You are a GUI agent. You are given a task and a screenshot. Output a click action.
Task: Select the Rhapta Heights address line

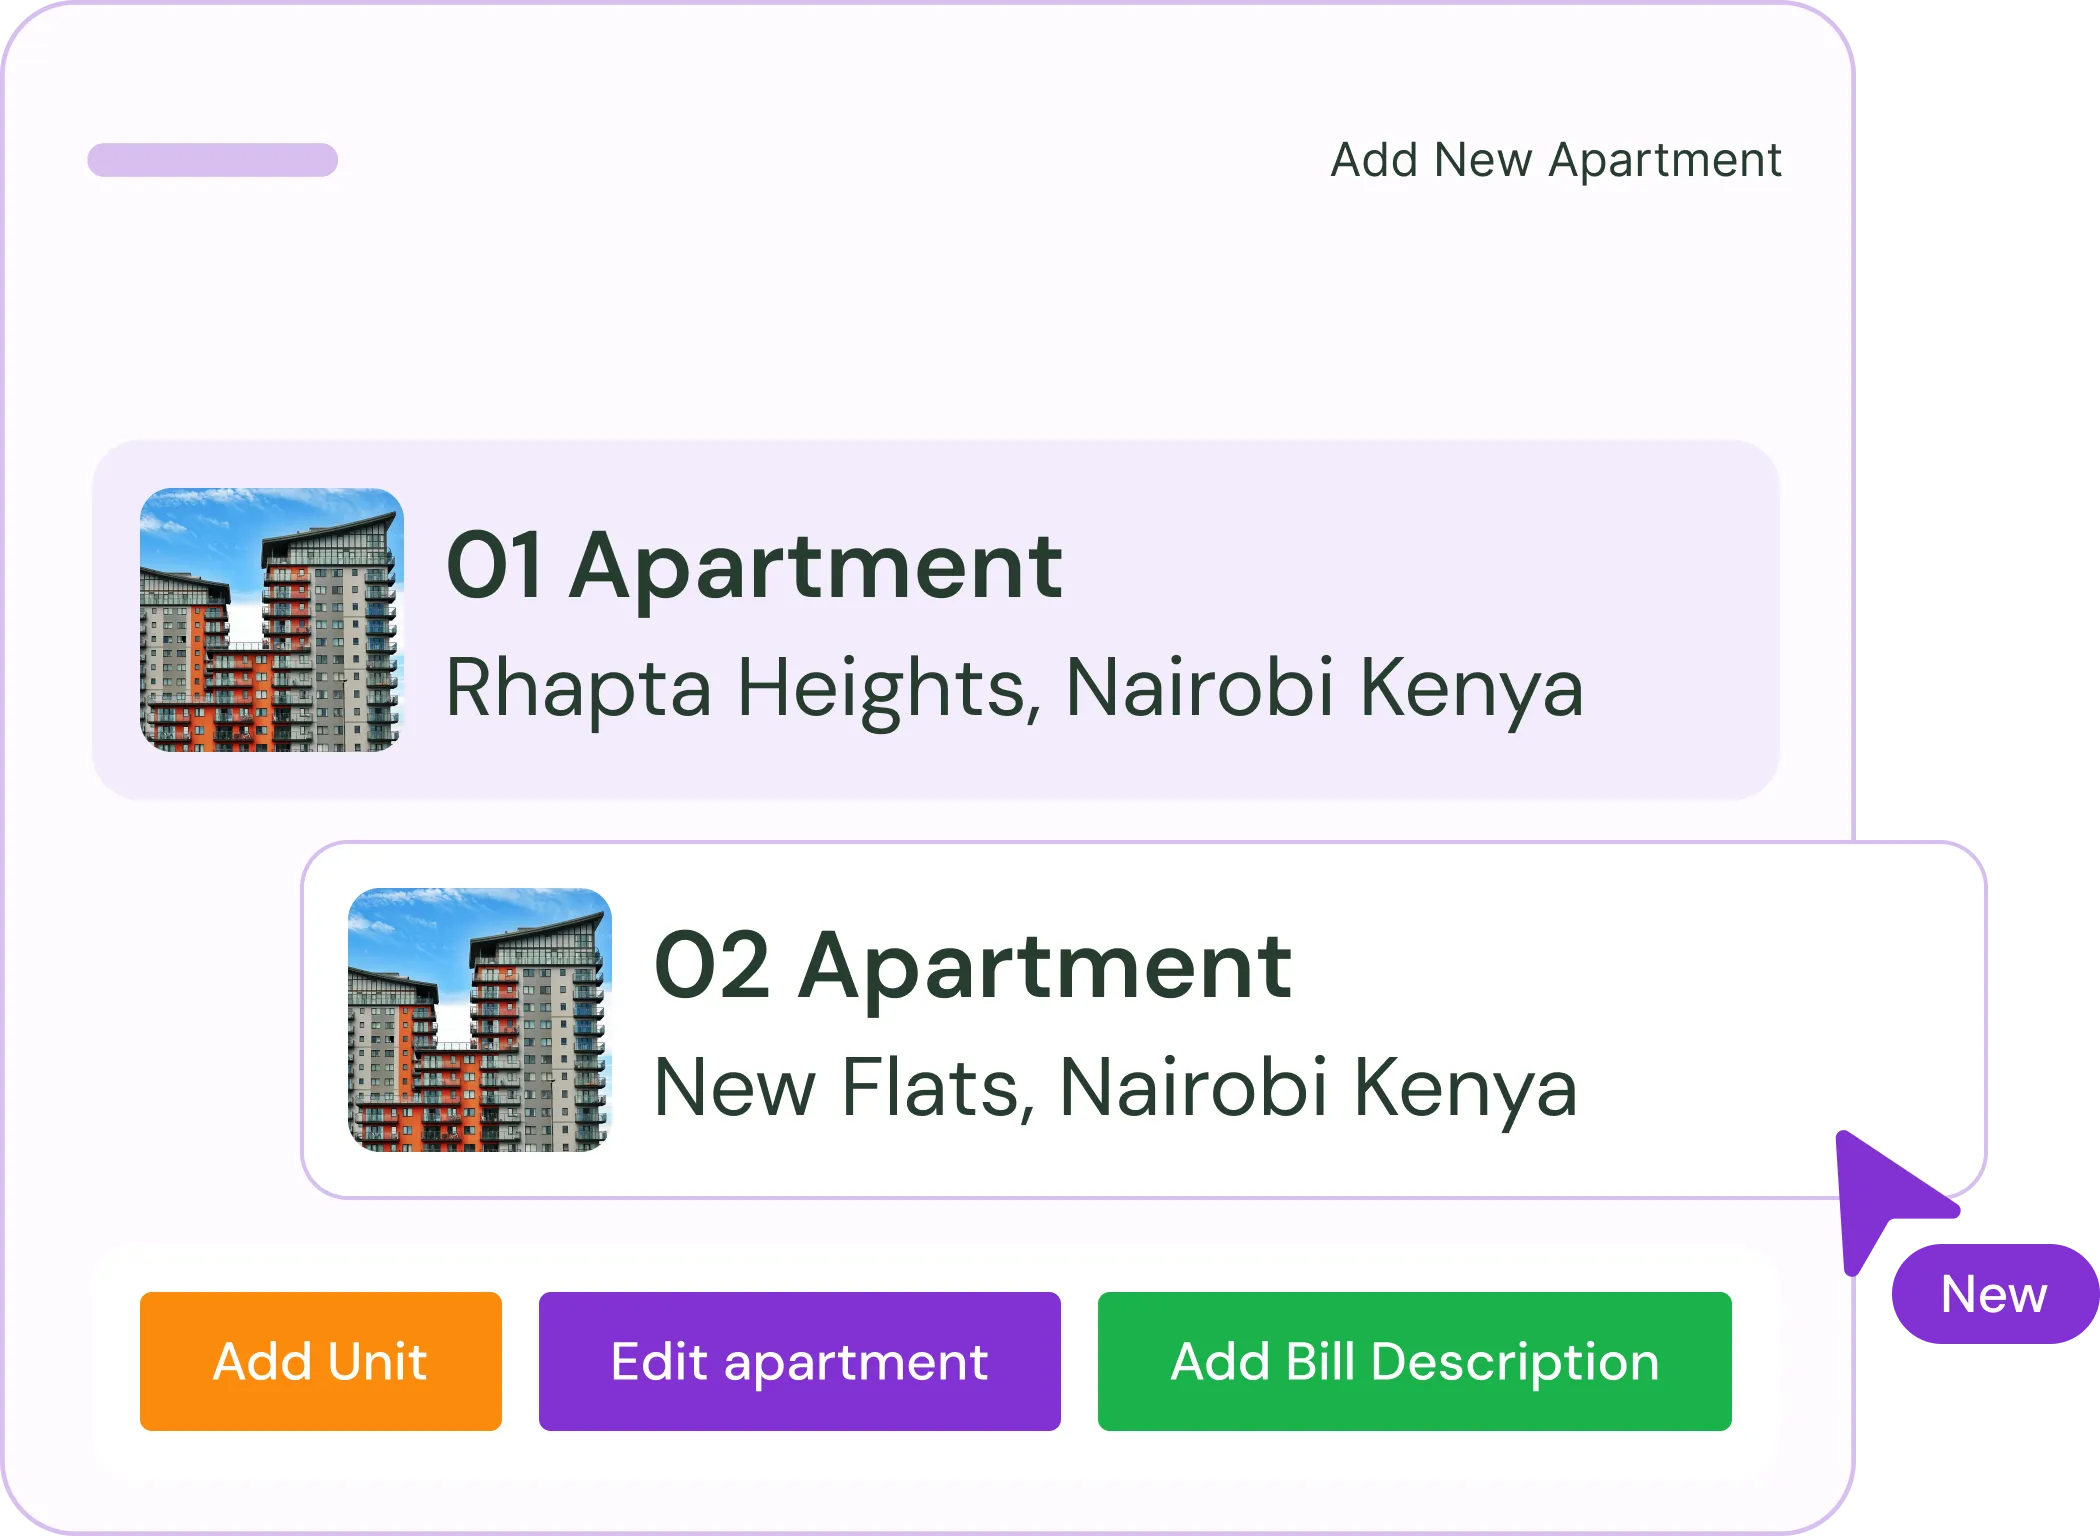(1014, 688)
